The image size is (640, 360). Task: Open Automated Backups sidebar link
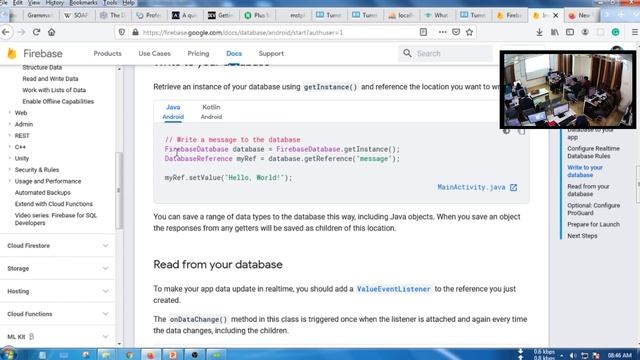tap(42, 193)
